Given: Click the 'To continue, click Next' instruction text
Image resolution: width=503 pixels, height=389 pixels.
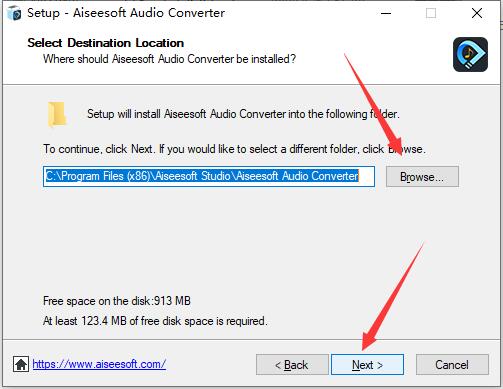Looking at the screenshot, I should point(234,149).
